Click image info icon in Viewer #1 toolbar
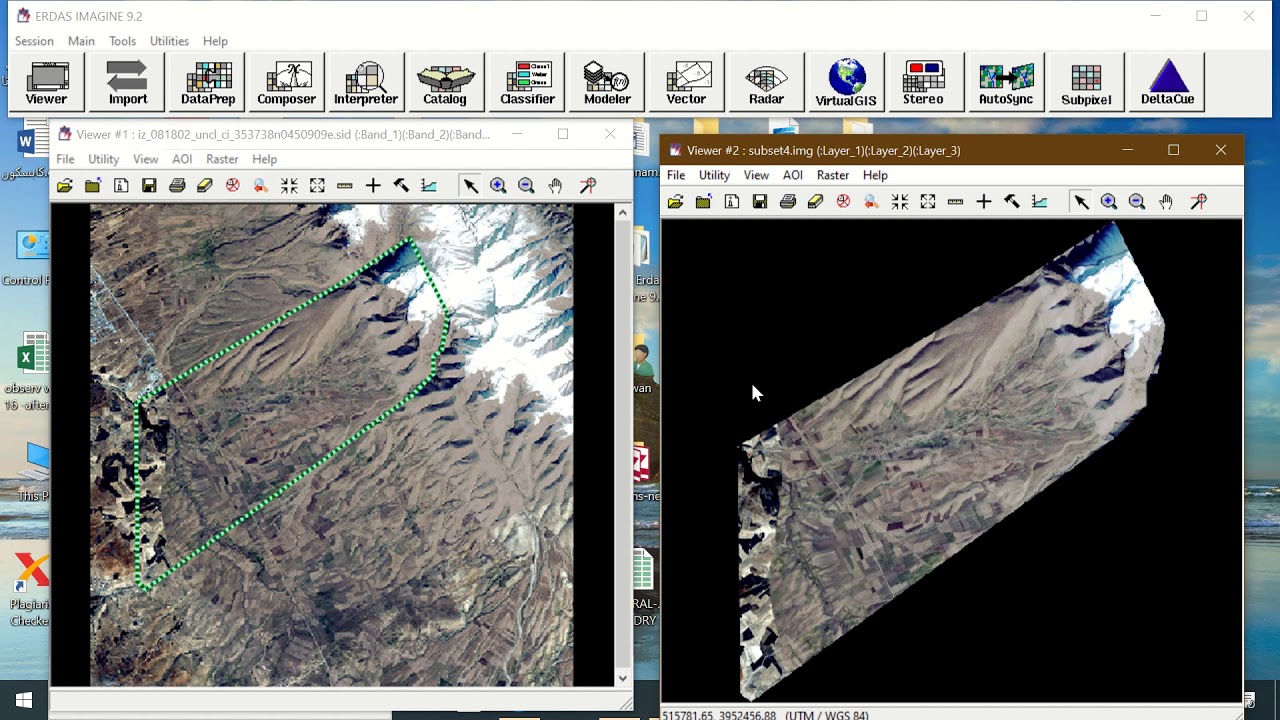This screenshot has height=720, width=1280. click(121, 185)
